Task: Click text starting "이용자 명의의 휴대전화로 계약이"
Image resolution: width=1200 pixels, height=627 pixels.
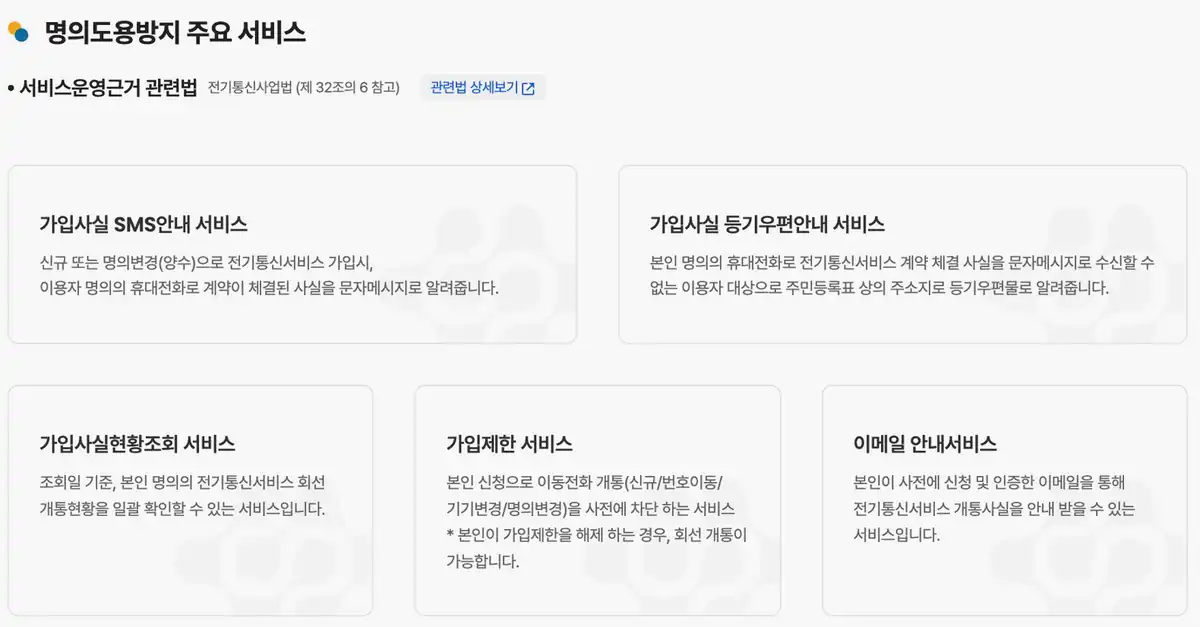Action: 269,288
